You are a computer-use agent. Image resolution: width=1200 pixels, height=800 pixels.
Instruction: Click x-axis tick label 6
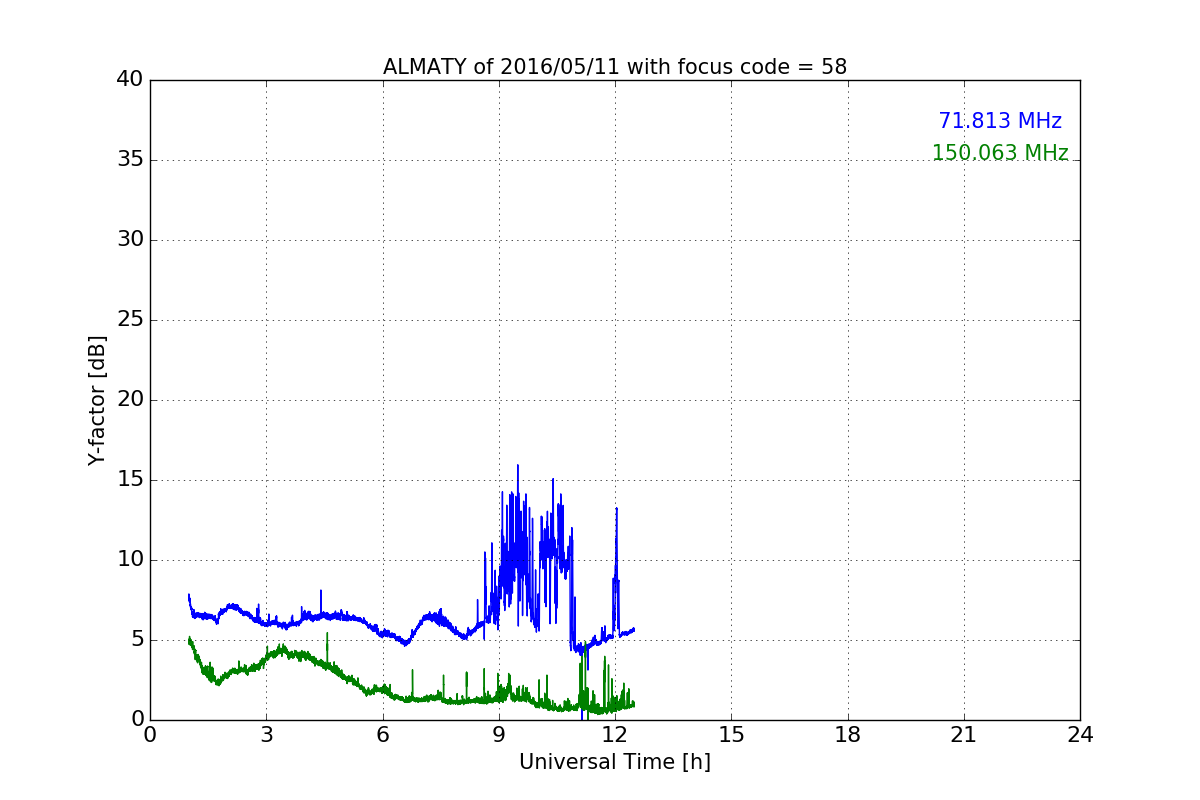pyautogui.click(x=382, y=734)
